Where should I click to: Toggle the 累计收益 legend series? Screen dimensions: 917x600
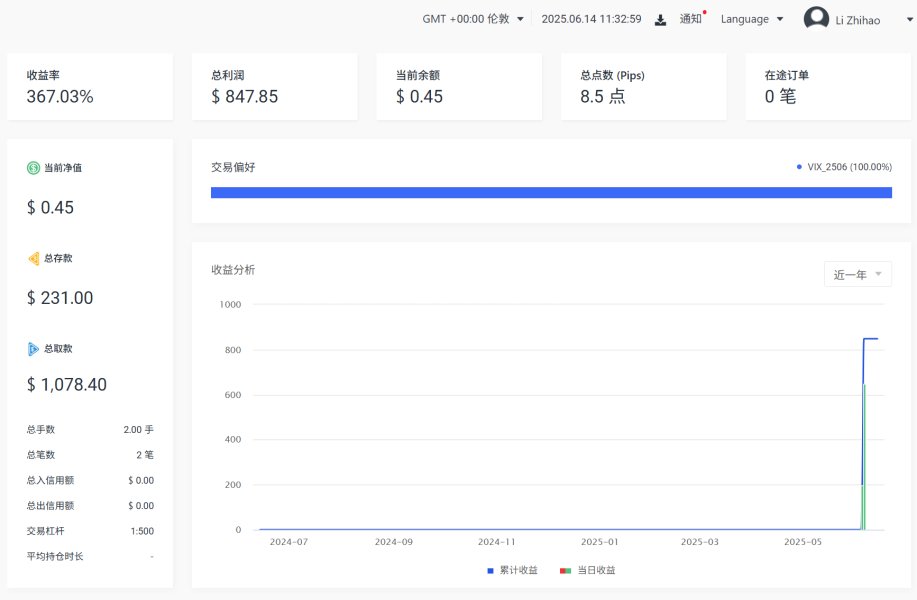512,570
